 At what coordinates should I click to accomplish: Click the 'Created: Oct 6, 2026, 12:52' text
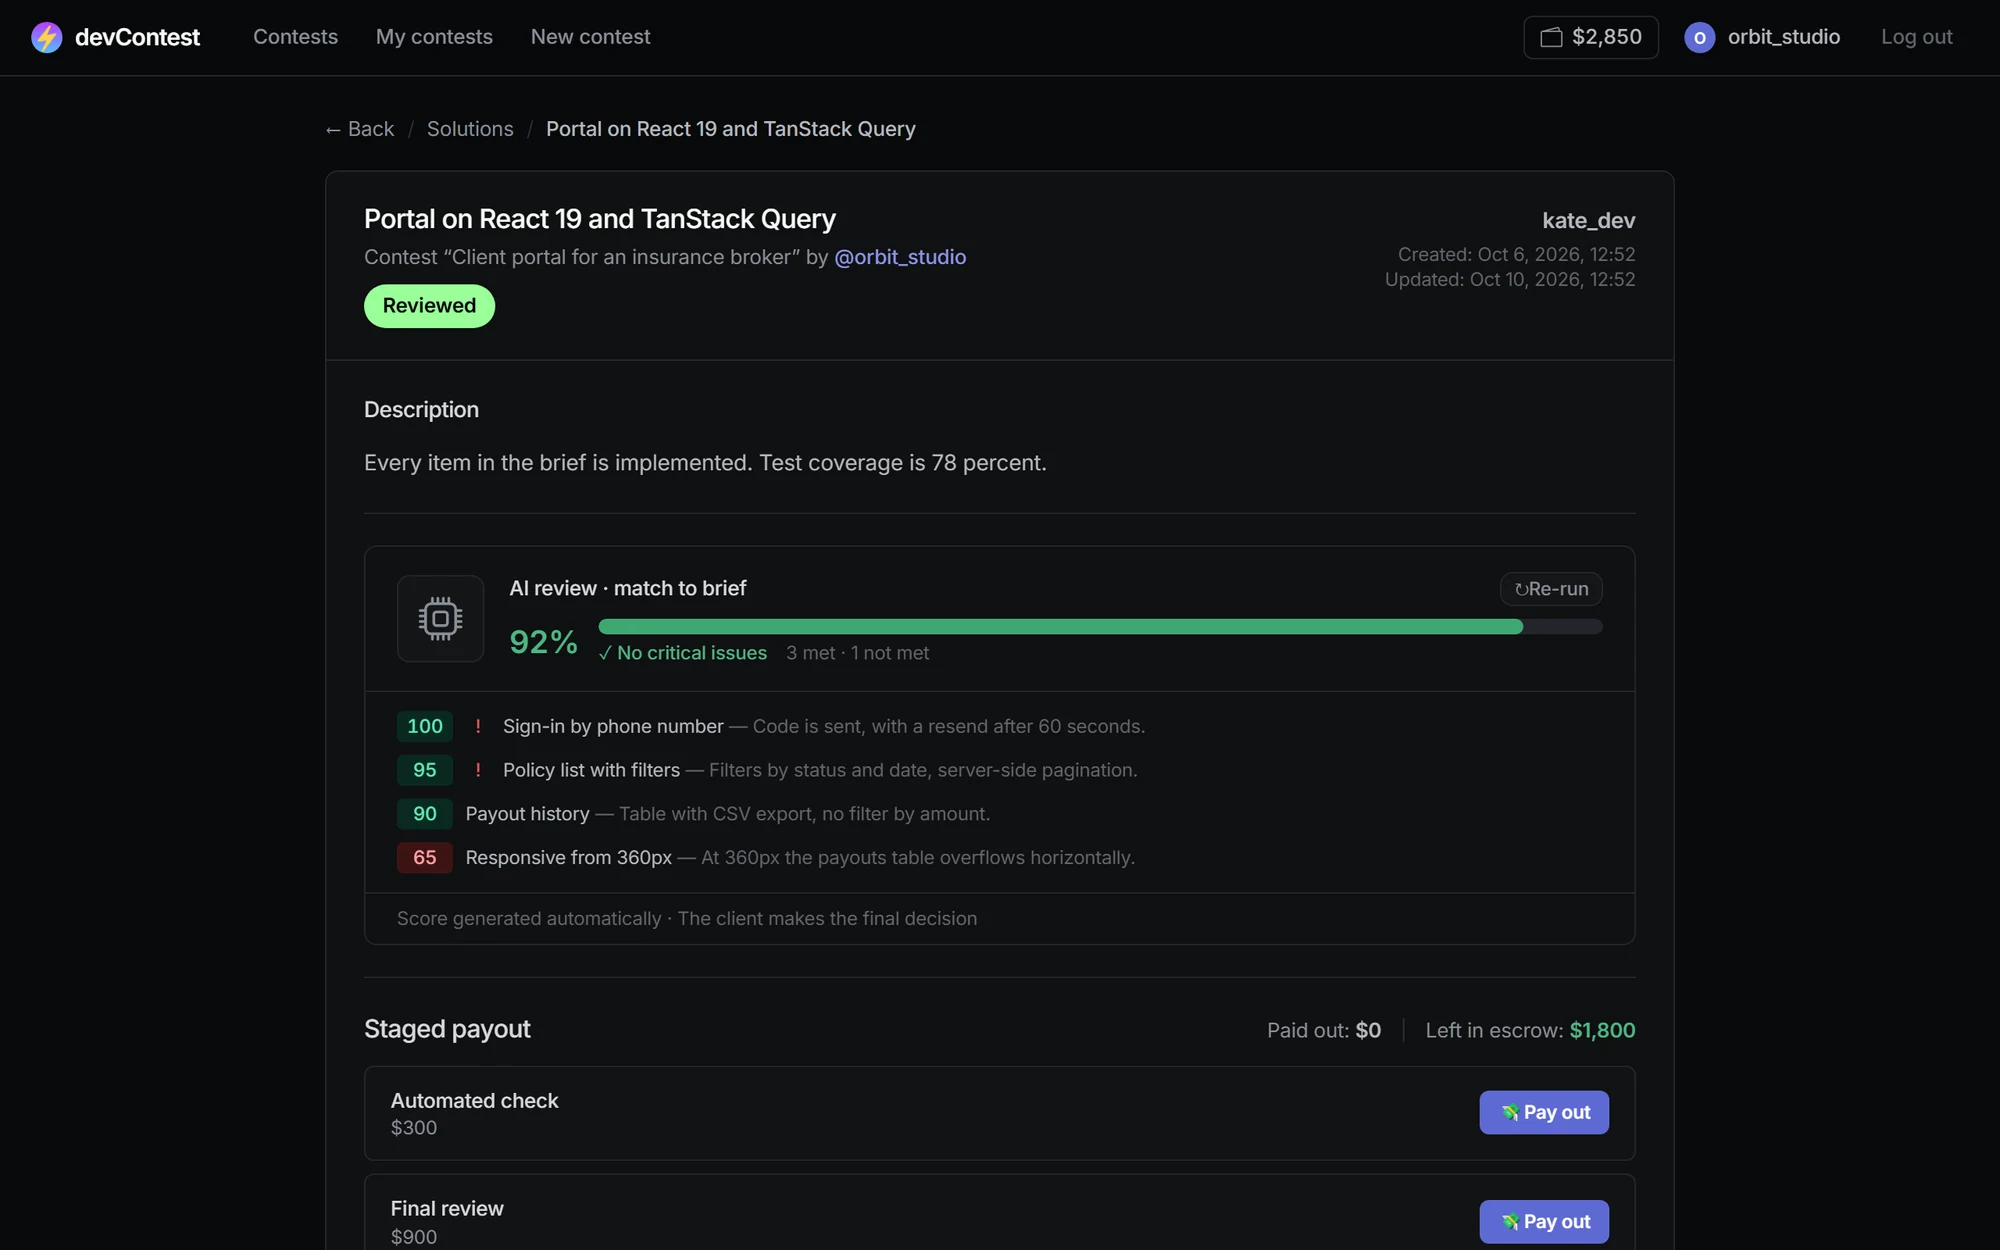coord(1516,255)
